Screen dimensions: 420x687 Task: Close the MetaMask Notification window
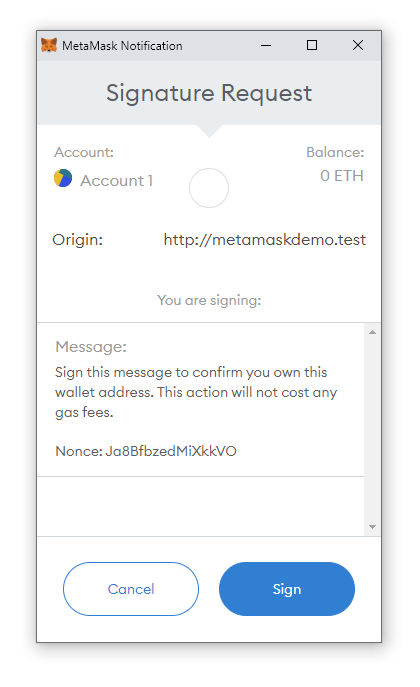(358, 45)
